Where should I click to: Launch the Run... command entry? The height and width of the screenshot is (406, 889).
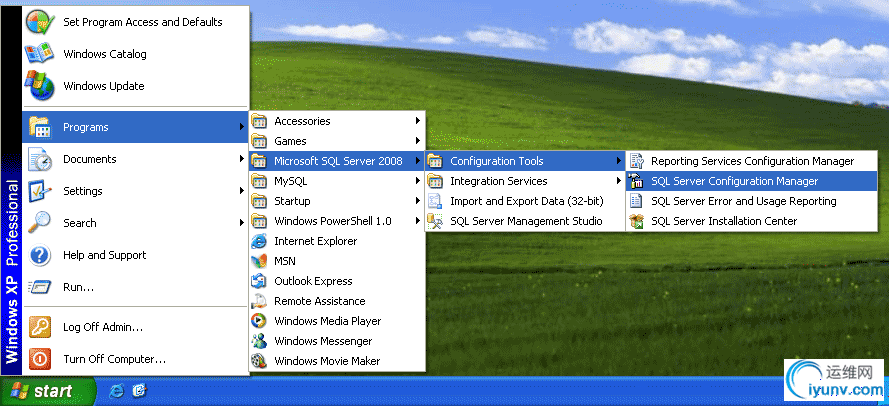[136, 287]
